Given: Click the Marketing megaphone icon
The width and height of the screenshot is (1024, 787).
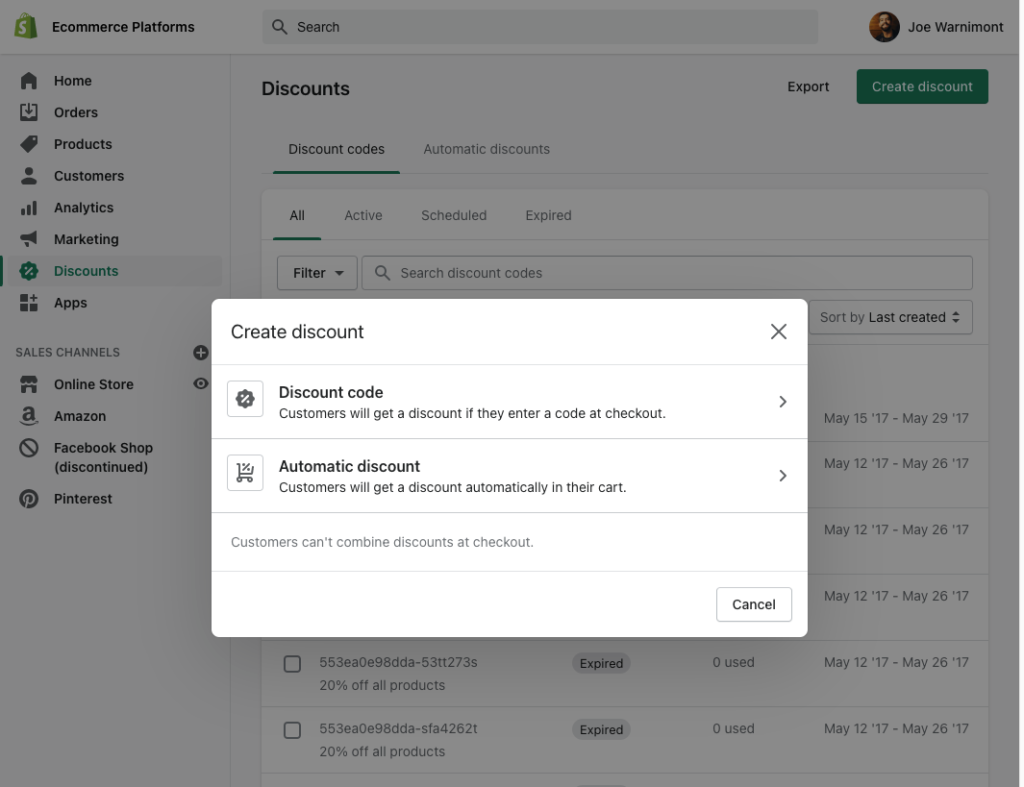Looking at the screenshot, I should [29, 239].
